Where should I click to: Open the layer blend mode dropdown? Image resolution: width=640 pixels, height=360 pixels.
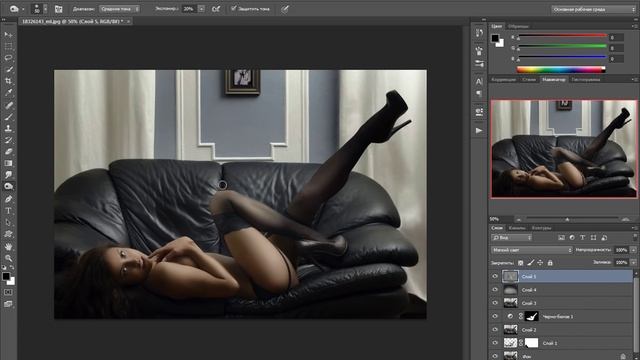coord(531,250)
